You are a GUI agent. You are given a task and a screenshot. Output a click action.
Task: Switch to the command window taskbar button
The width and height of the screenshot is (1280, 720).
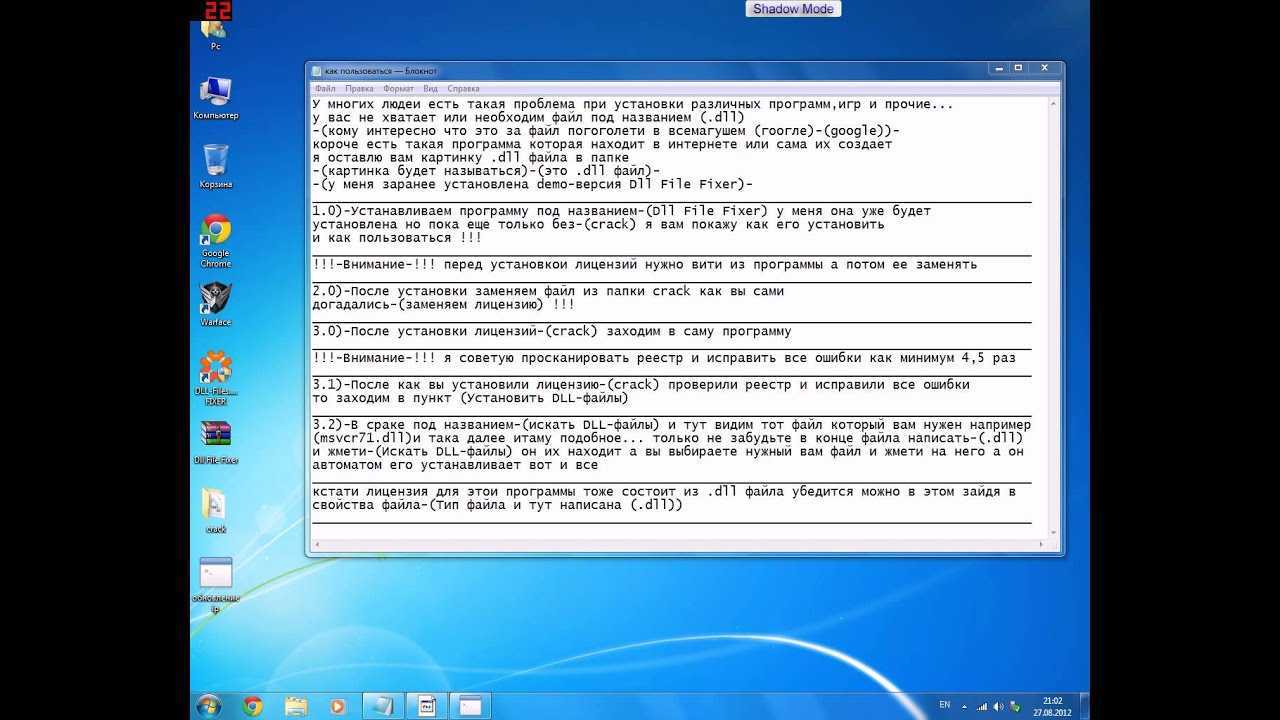471,705
